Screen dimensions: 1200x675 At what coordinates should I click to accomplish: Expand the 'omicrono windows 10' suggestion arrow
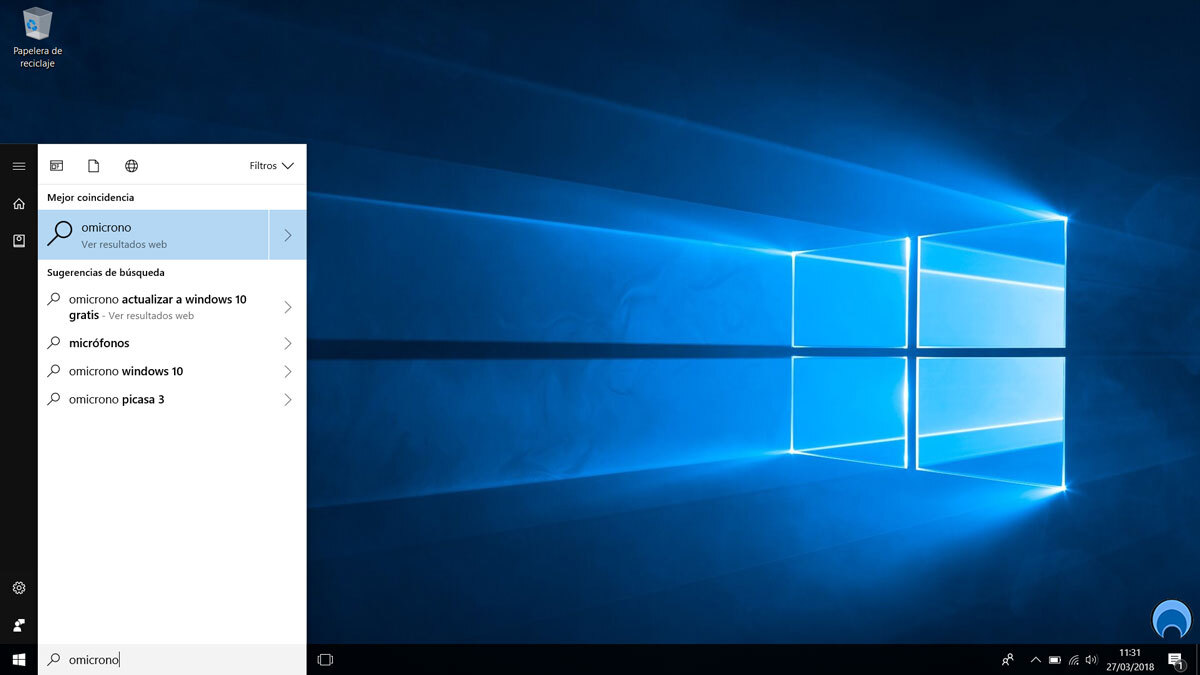tap(289, 371)
